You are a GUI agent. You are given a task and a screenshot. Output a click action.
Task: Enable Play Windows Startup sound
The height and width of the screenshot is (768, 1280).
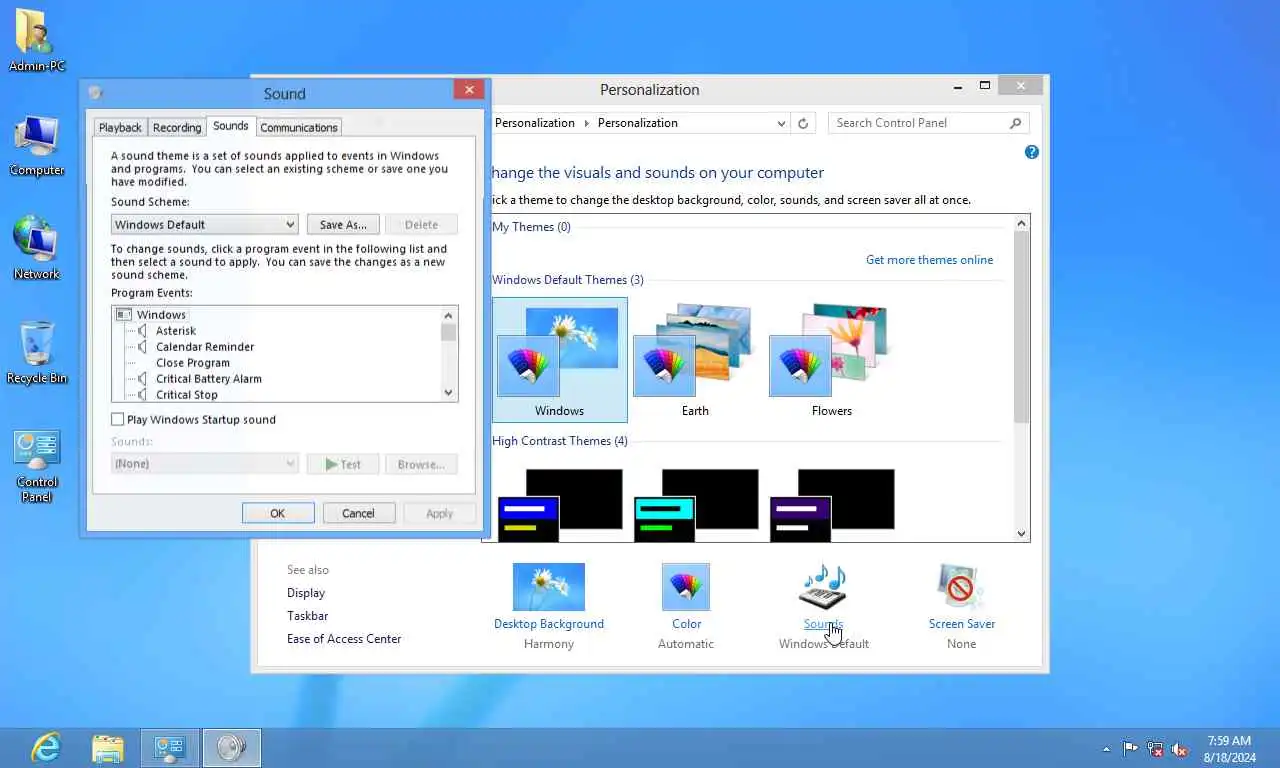118,420
